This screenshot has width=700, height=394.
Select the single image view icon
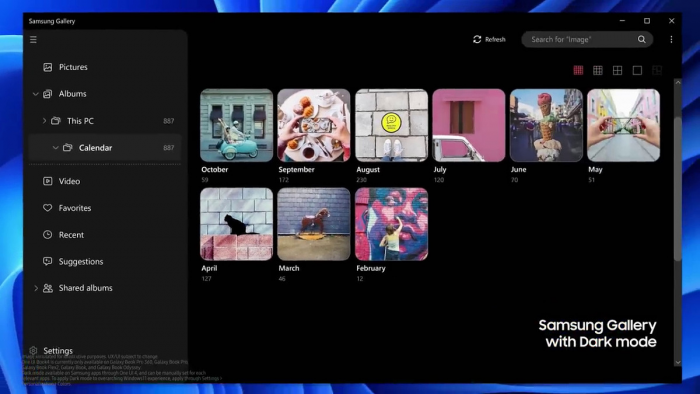point(637,70)
